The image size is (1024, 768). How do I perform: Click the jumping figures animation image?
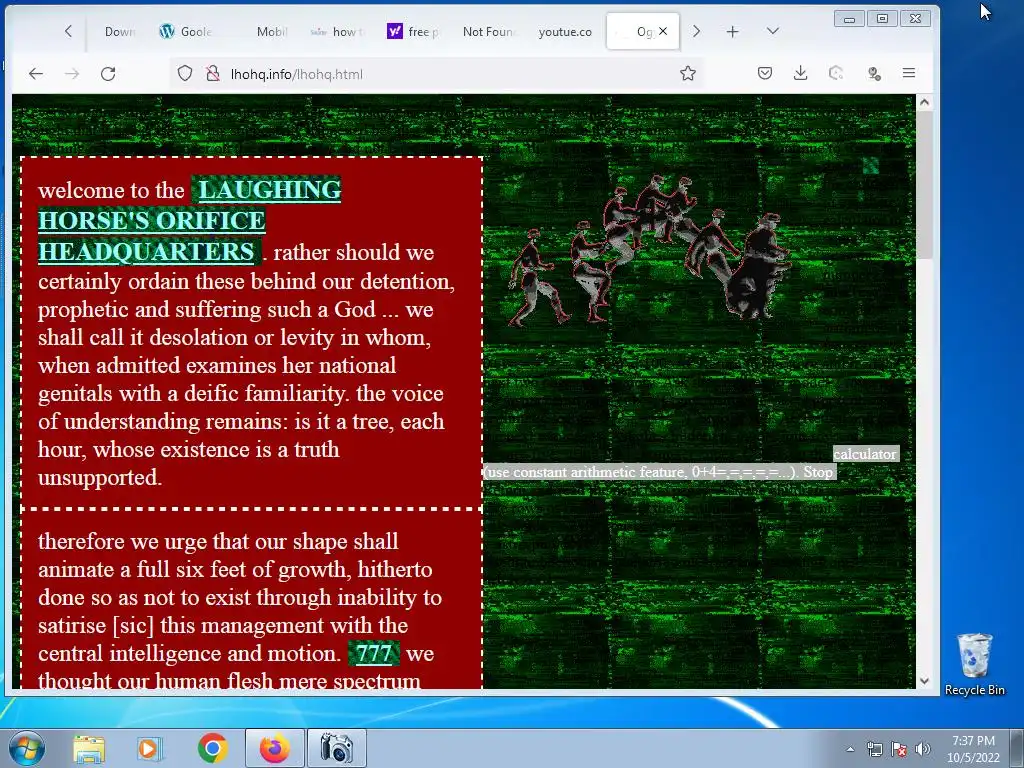point(648,250)
